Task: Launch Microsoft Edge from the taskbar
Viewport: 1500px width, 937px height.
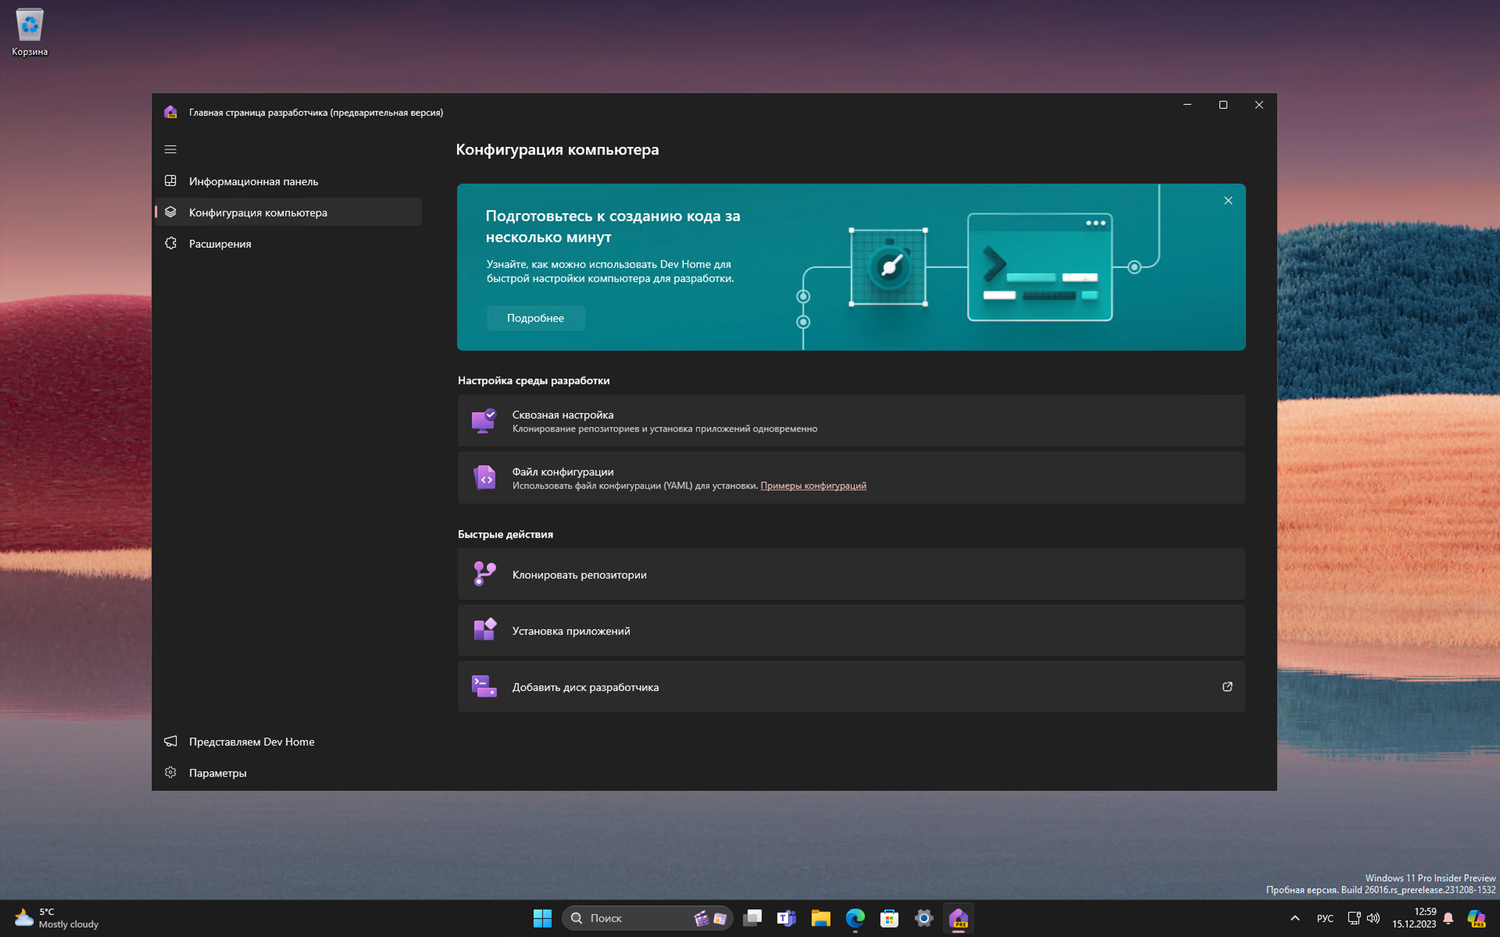Action: pos(855,918)
